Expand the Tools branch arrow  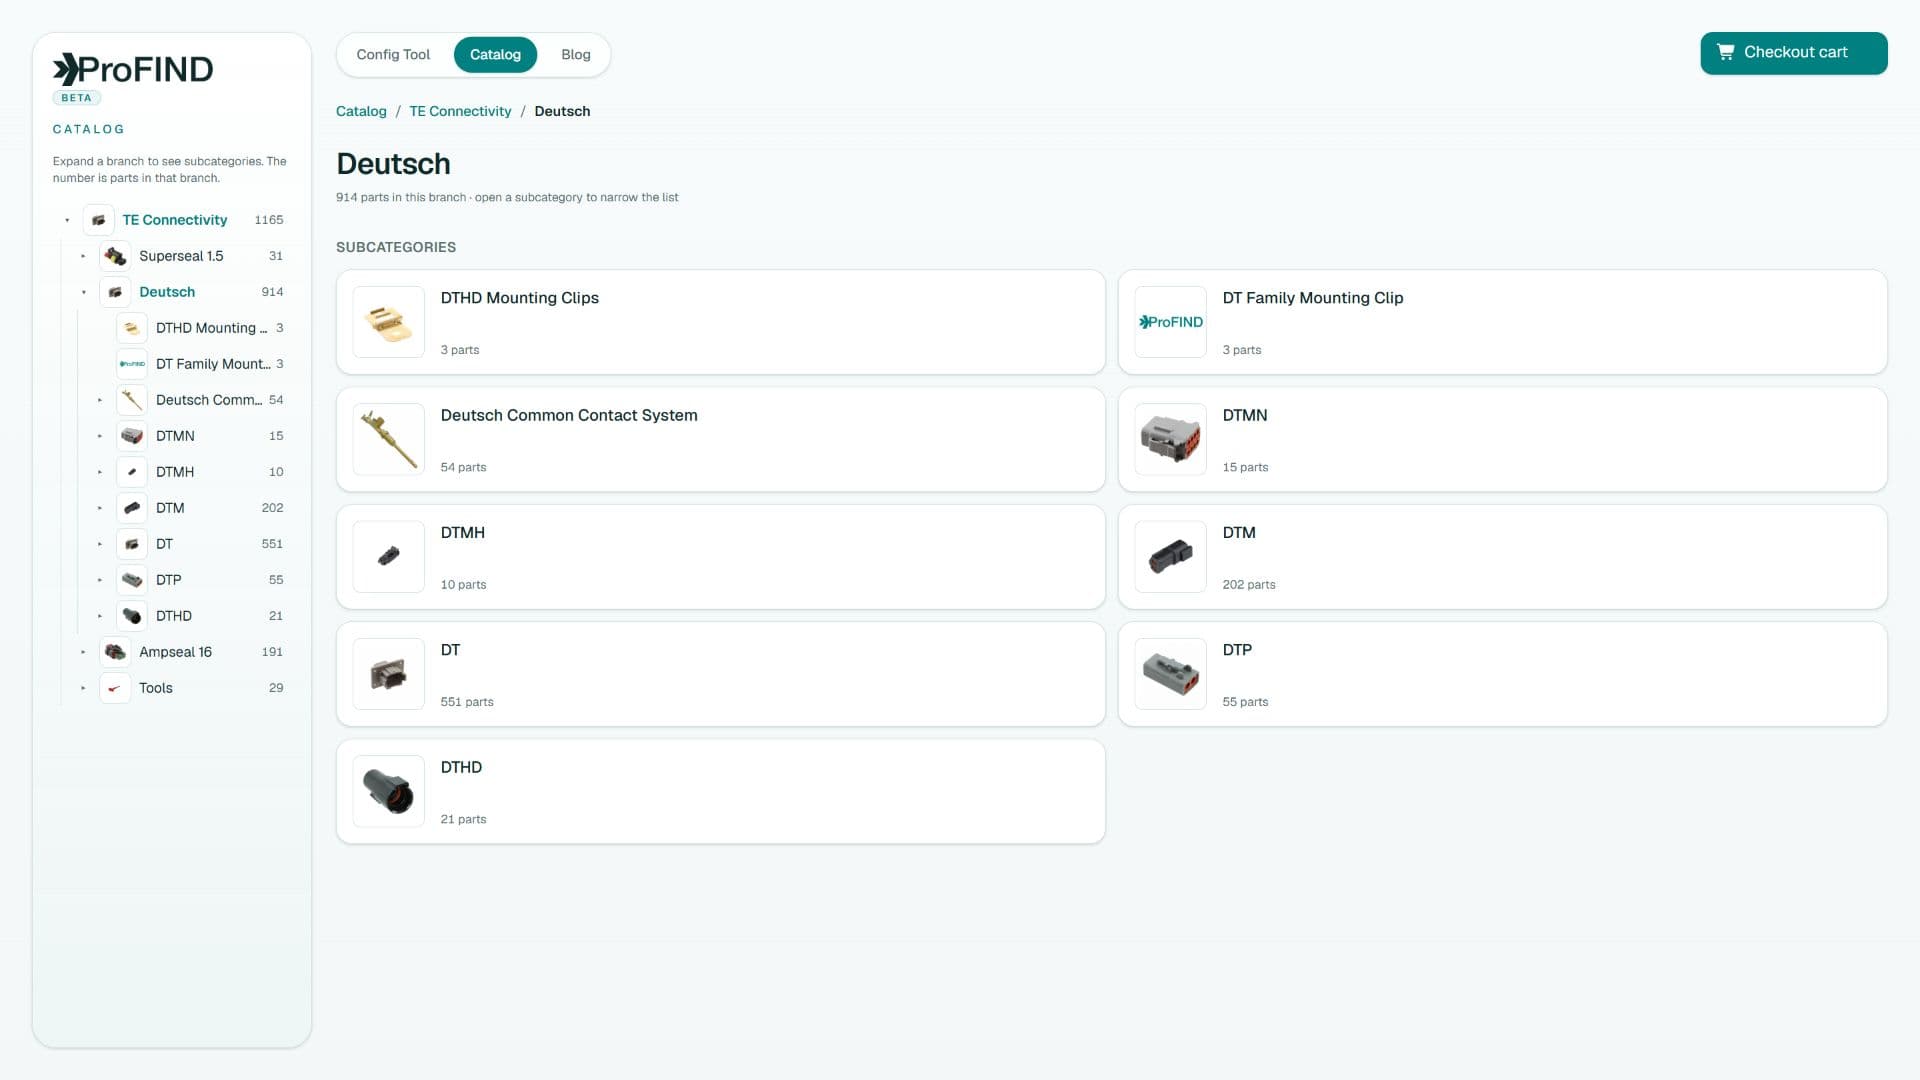pyautogui.click(x=83, y=688)
